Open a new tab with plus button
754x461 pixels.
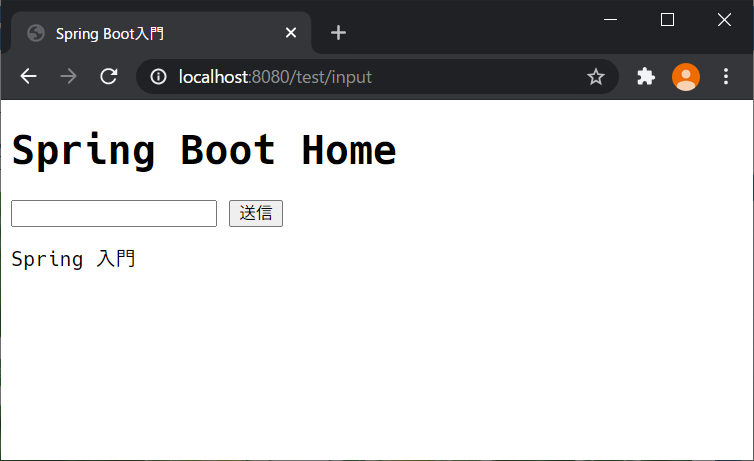coord(338,33)
